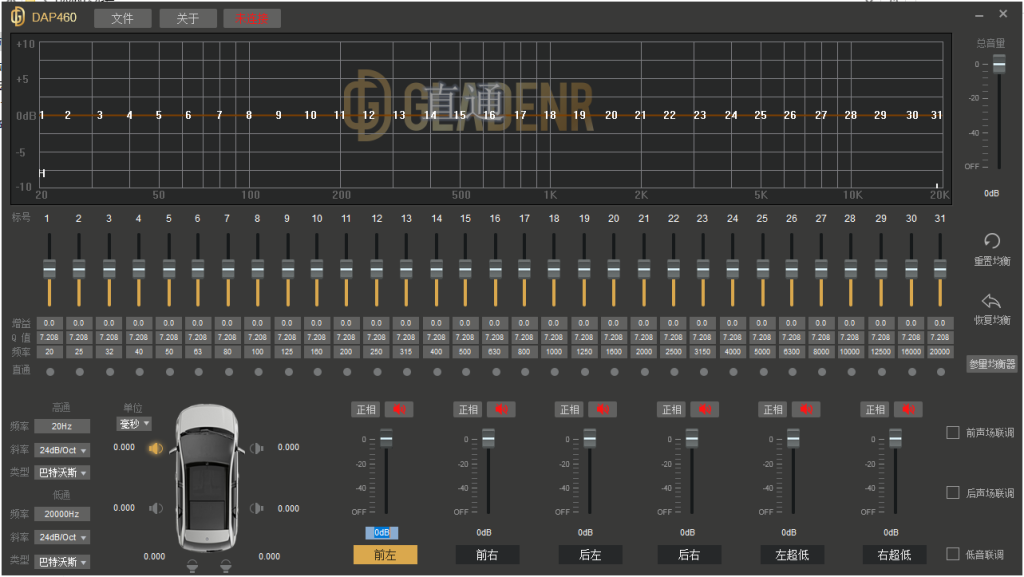Open the 低通 类型 巴特沃斯 dropdown

pyautogui.click(x=62, y=561)
